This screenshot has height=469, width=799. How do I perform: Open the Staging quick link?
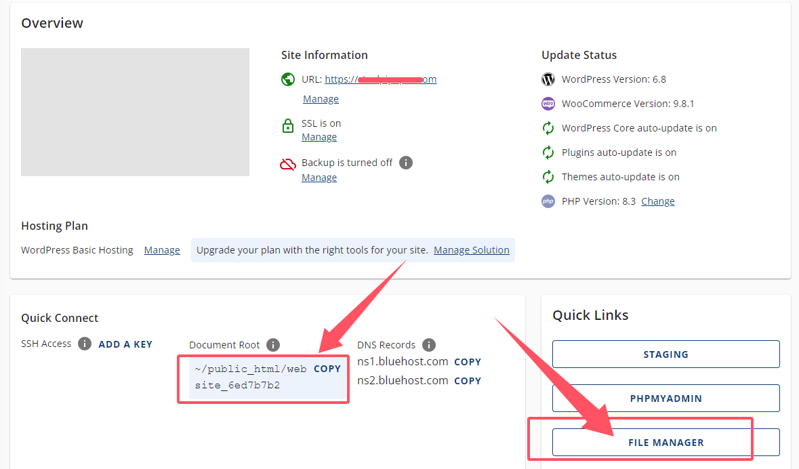point(665,354)
